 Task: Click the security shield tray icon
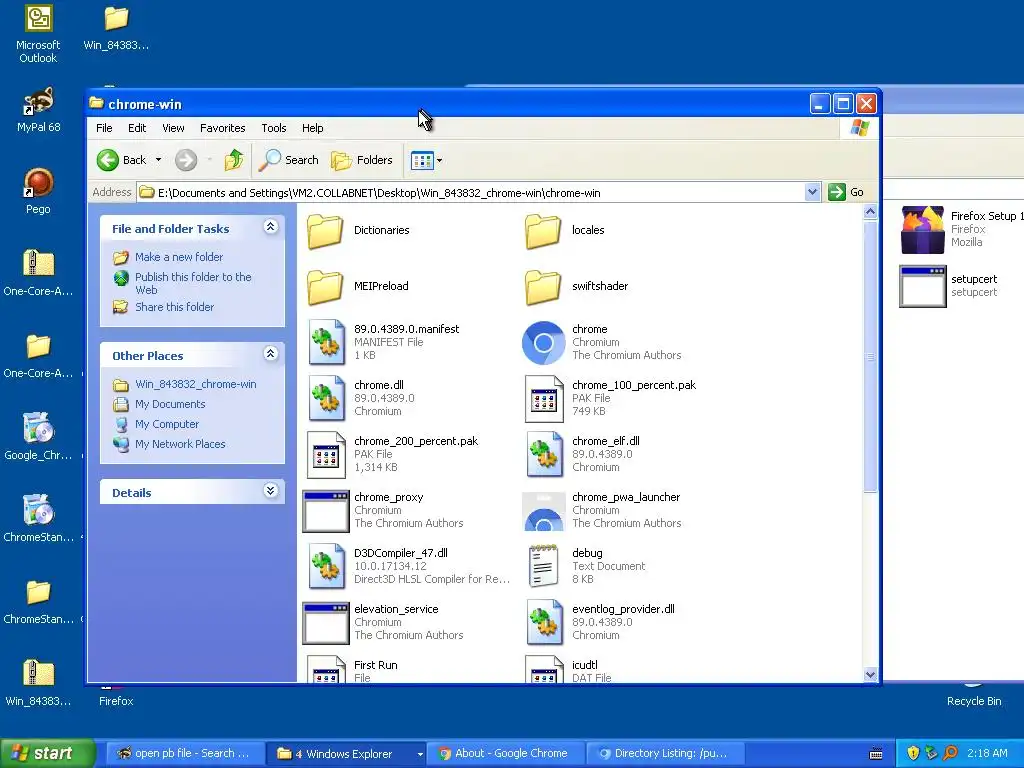[913, 754]
